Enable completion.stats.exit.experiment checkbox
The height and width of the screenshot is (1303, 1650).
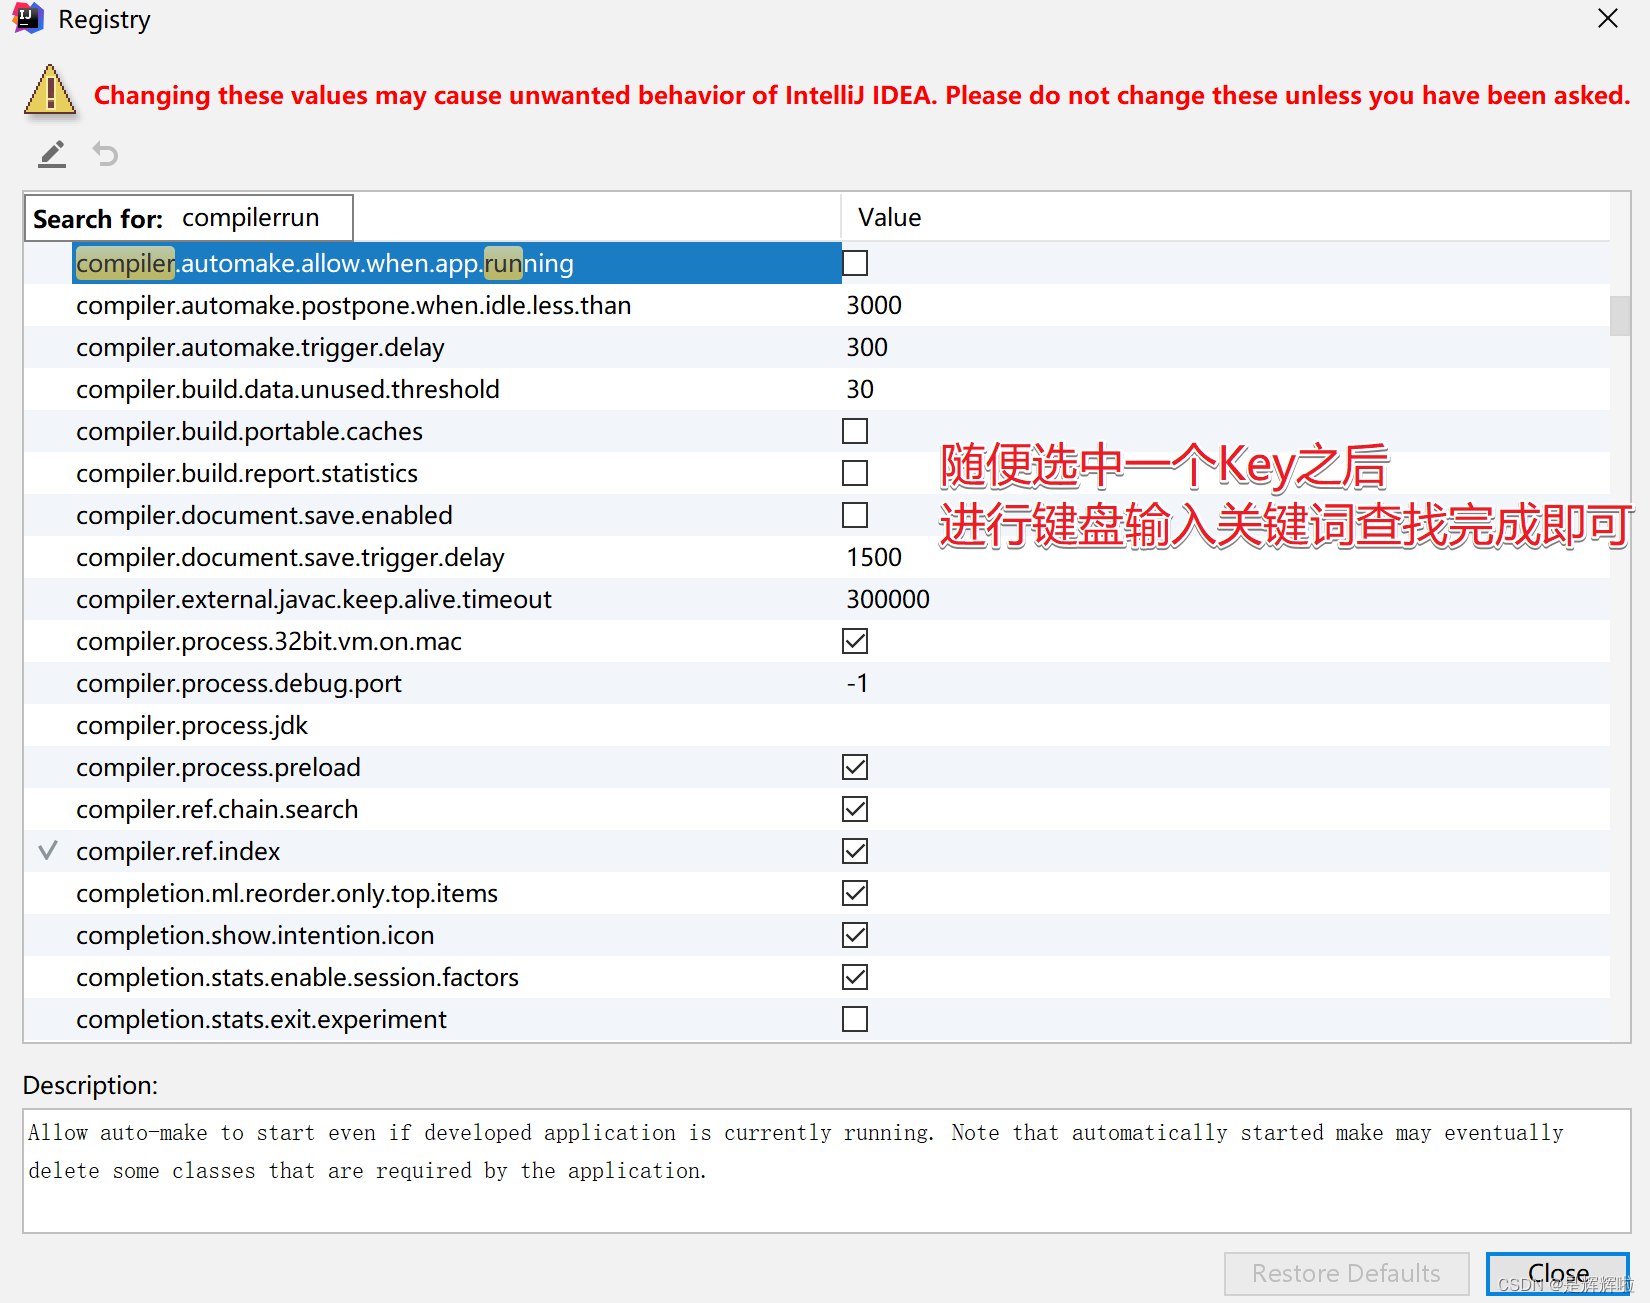(x=855, y=1019)
